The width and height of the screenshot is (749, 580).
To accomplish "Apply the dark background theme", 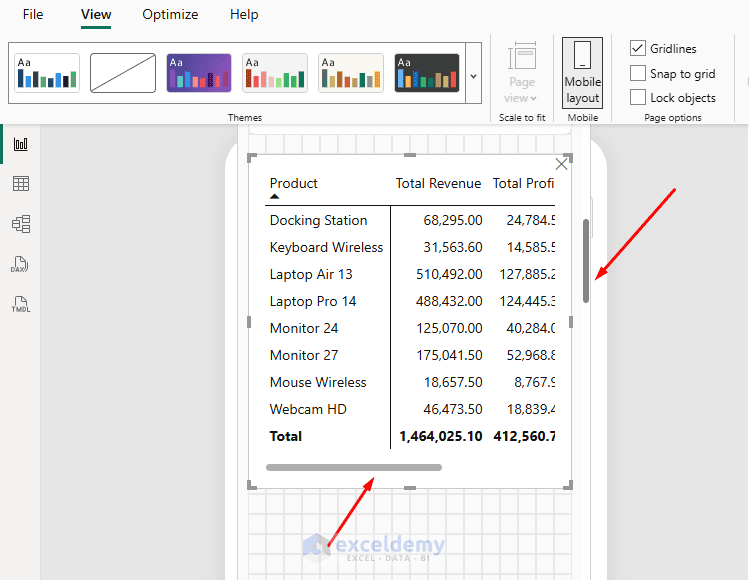I will [x=427, y=73].
